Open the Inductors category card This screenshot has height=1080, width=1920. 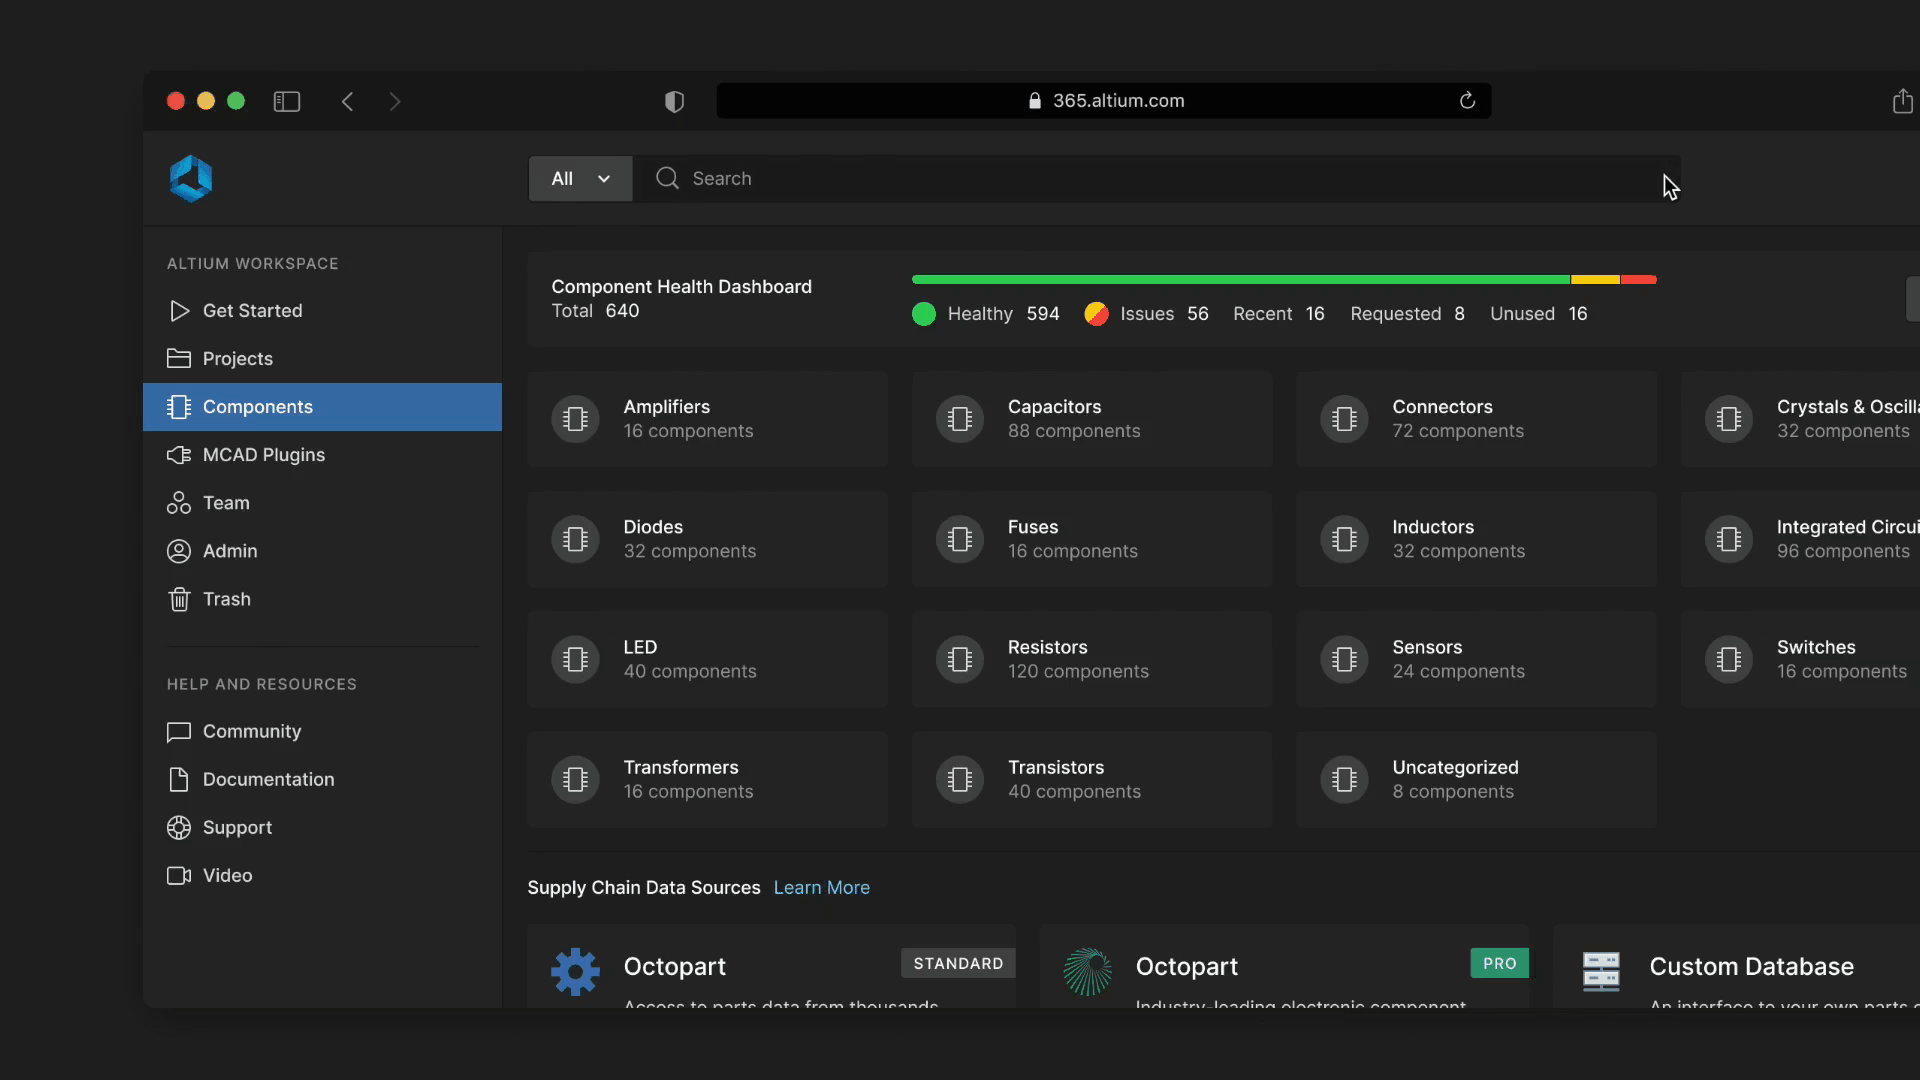(1476, 539)
